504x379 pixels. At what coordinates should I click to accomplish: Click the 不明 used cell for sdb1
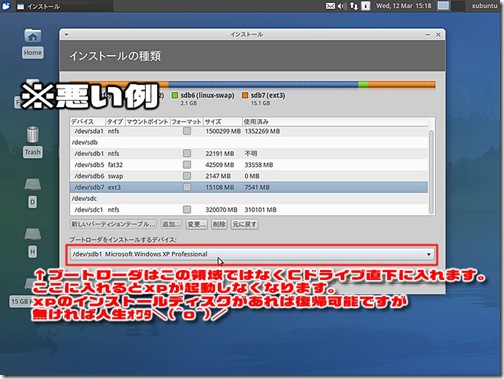point(251,153)
